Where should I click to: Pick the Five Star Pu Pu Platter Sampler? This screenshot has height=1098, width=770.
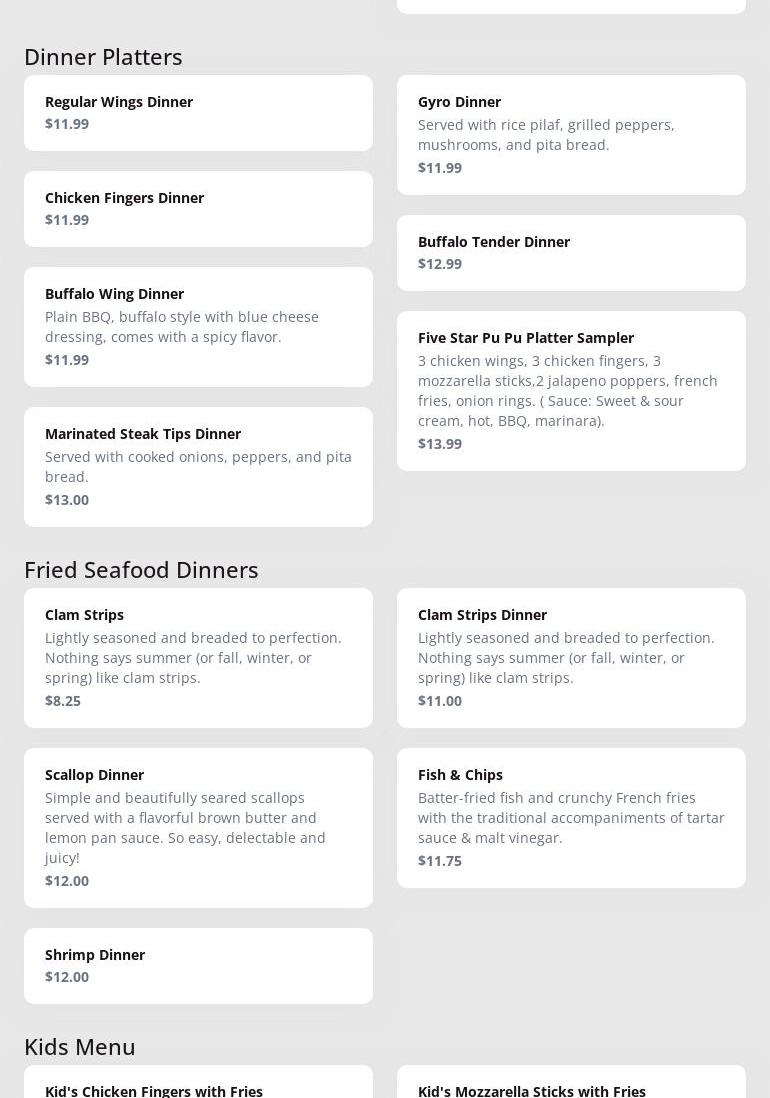tap(571, 390)
